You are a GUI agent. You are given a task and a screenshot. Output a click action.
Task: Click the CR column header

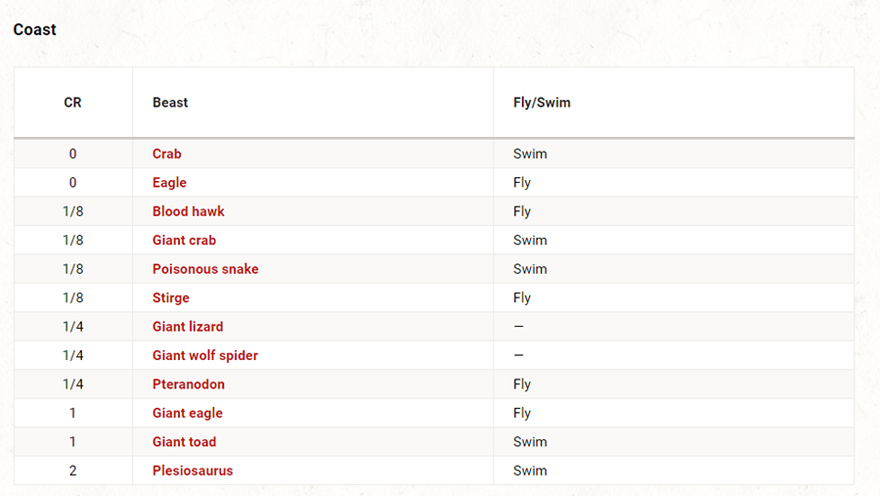[x=73, y=103]
